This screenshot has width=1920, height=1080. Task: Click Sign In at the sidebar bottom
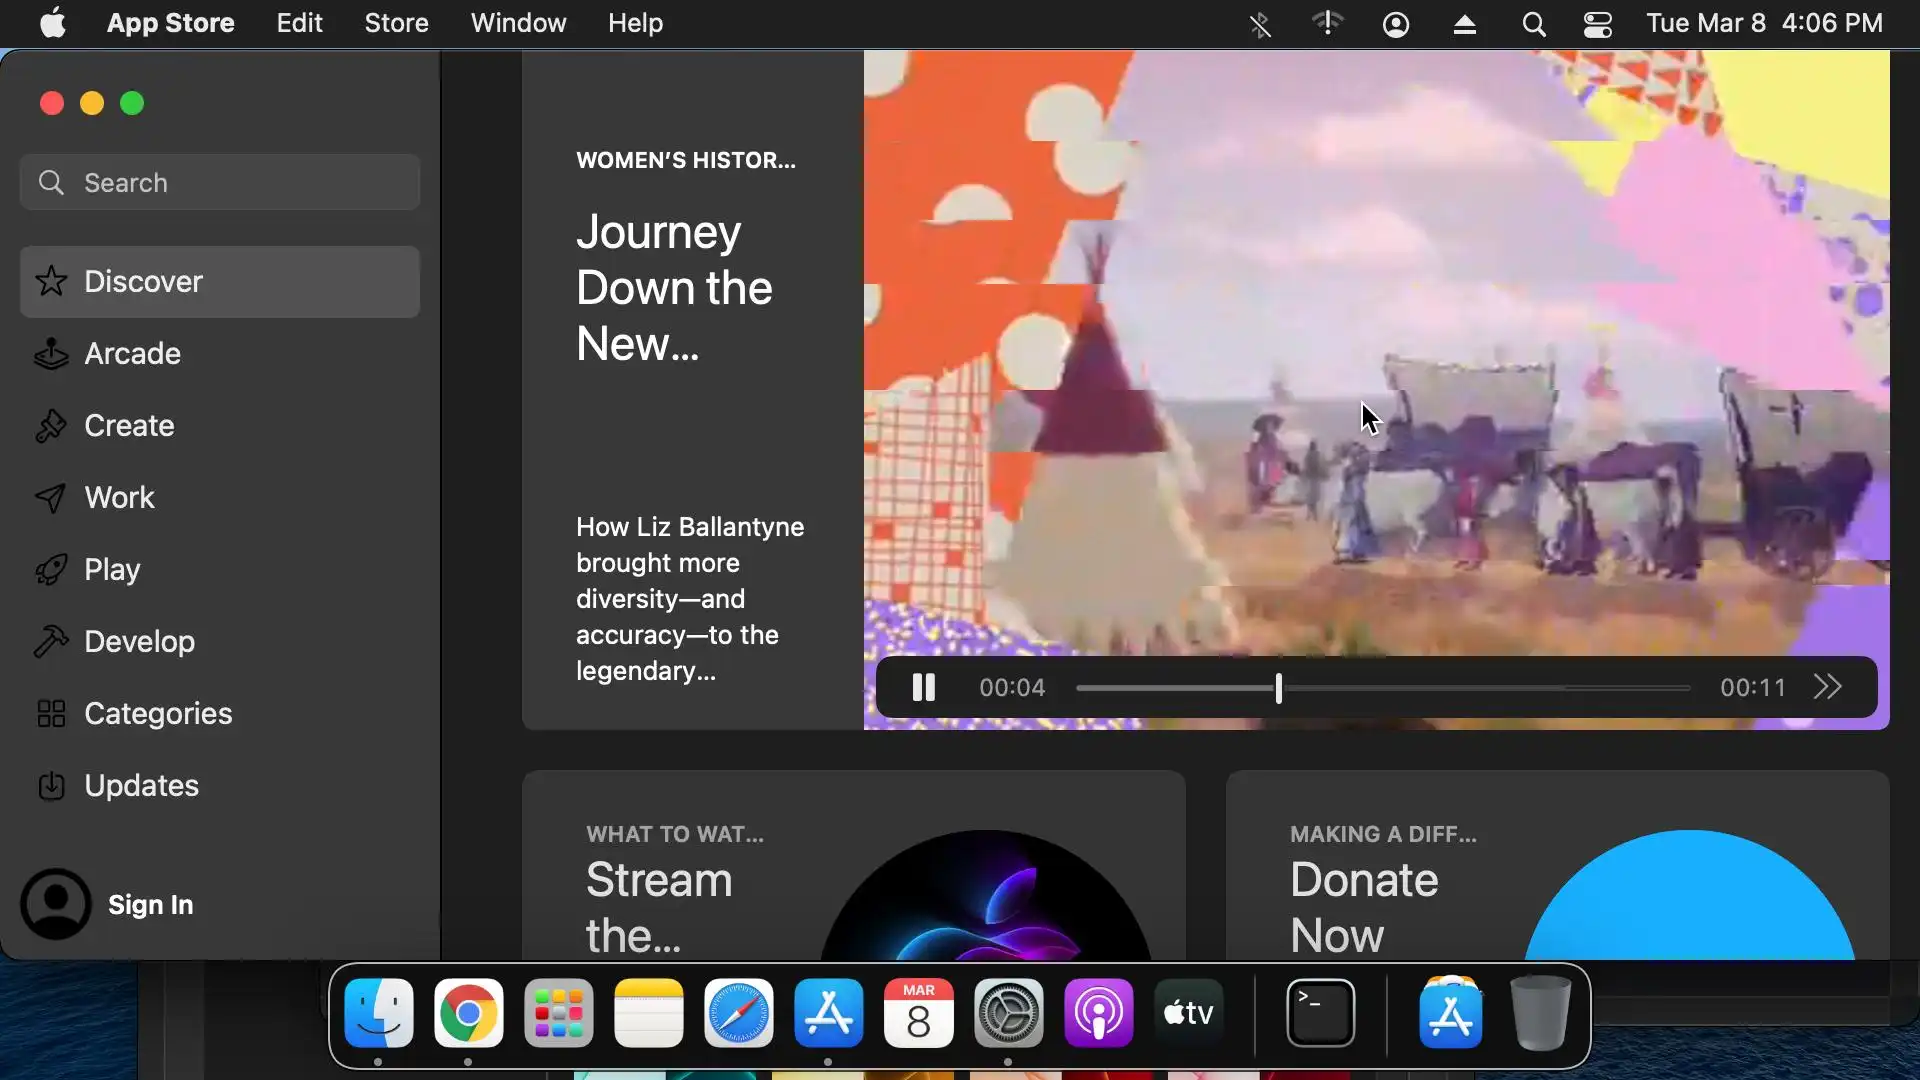click(x=150, y=905)
